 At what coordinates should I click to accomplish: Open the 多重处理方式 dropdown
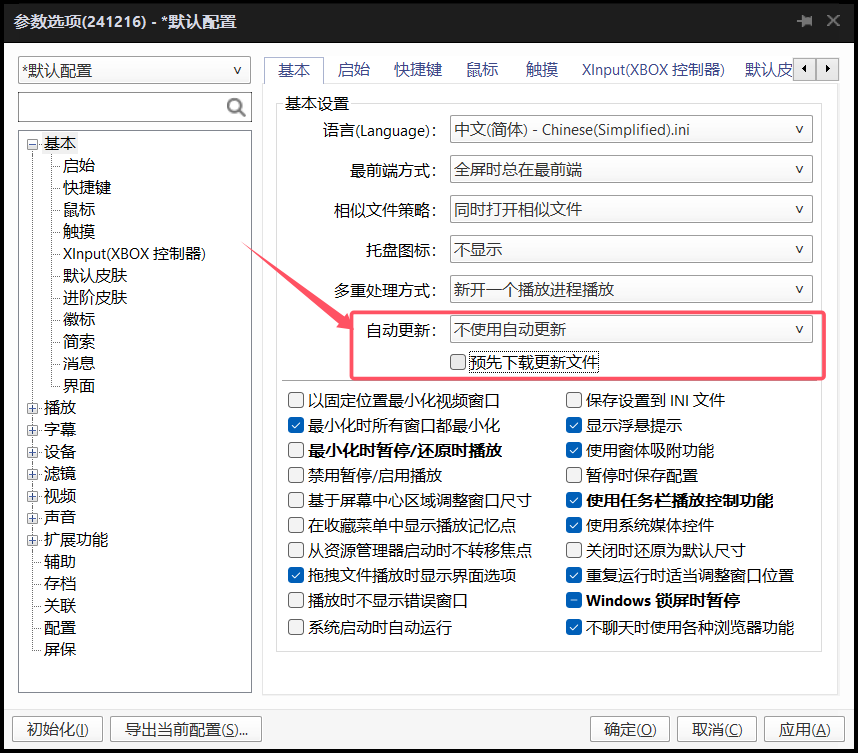pos(631,289)
